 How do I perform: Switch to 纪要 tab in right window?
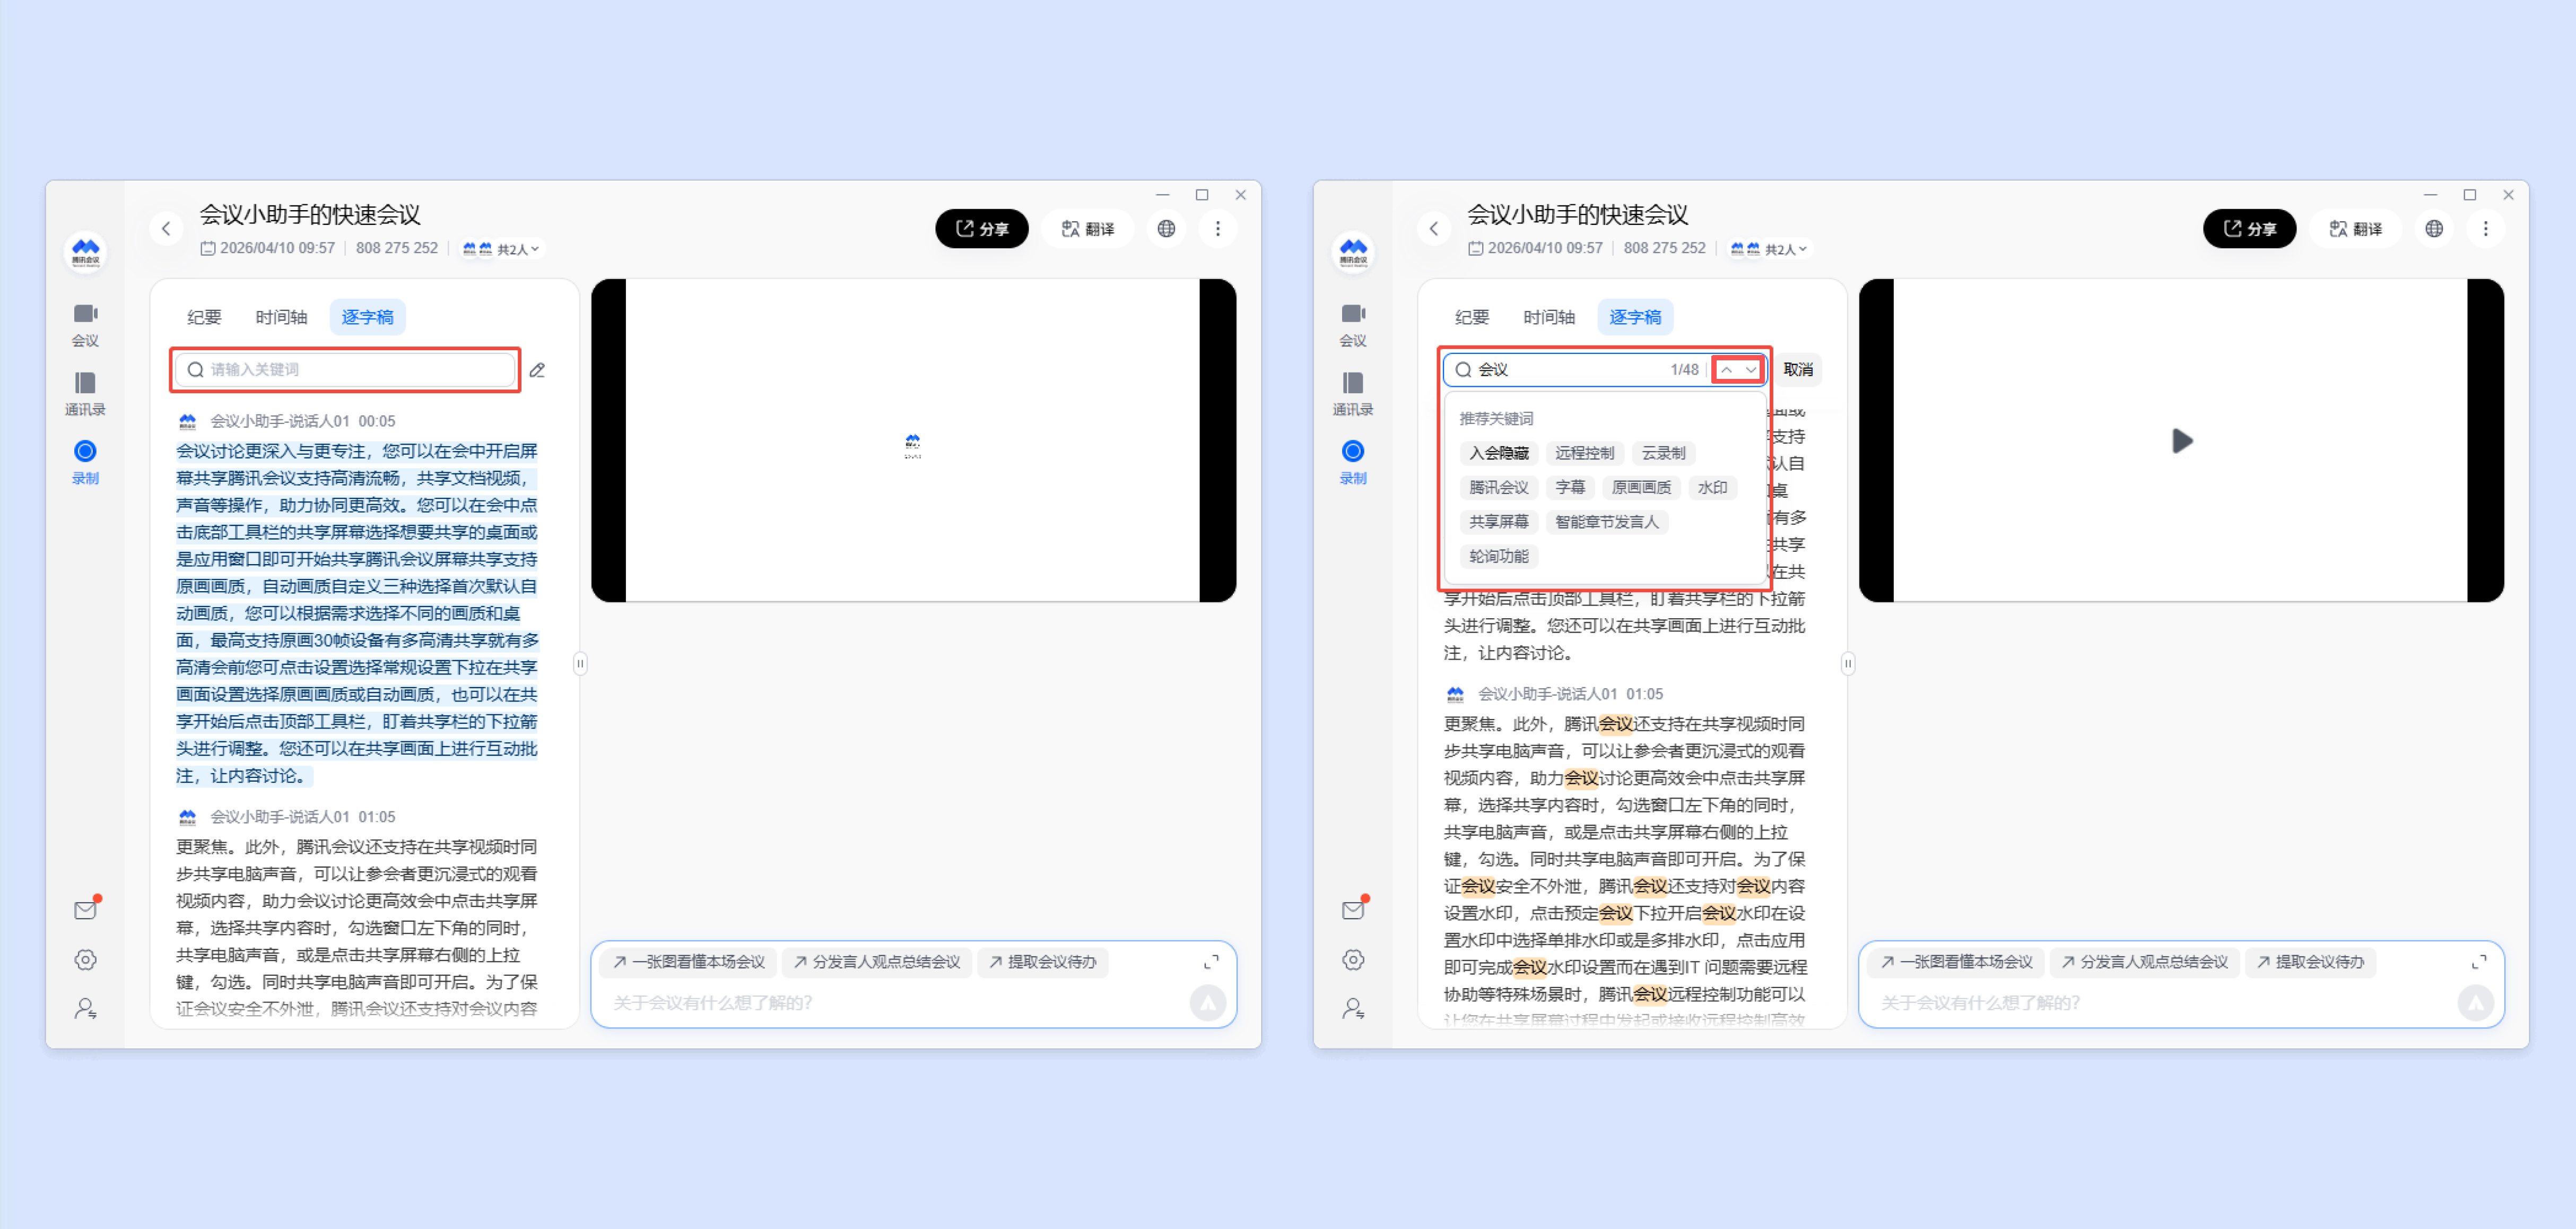pos(1472,317)
